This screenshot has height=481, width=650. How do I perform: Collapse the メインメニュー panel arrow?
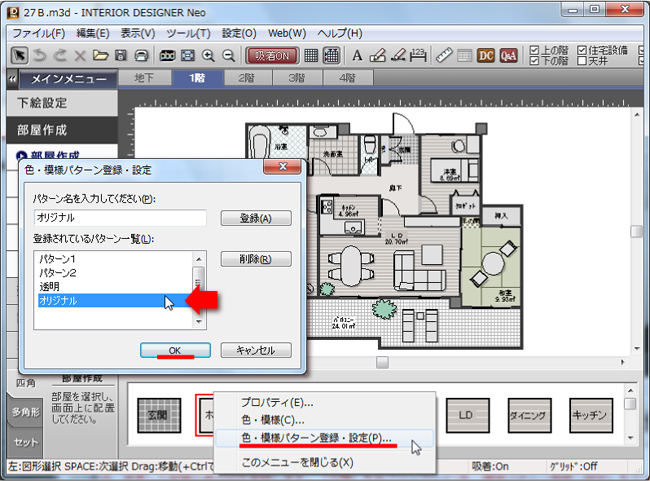coord(12,78)
